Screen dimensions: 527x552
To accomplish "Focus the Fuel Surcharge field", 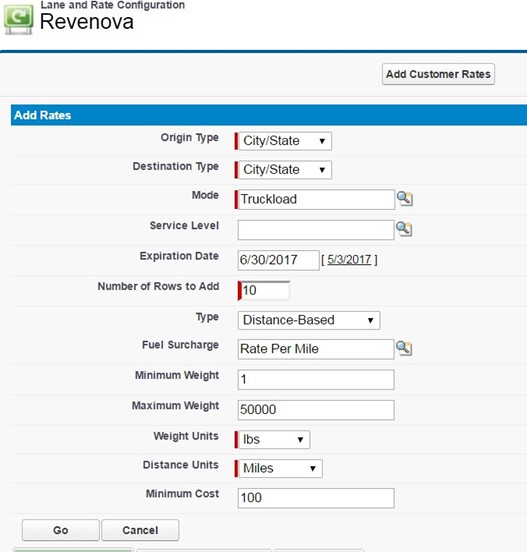I will pyautogui.click(x=316, y=349).
